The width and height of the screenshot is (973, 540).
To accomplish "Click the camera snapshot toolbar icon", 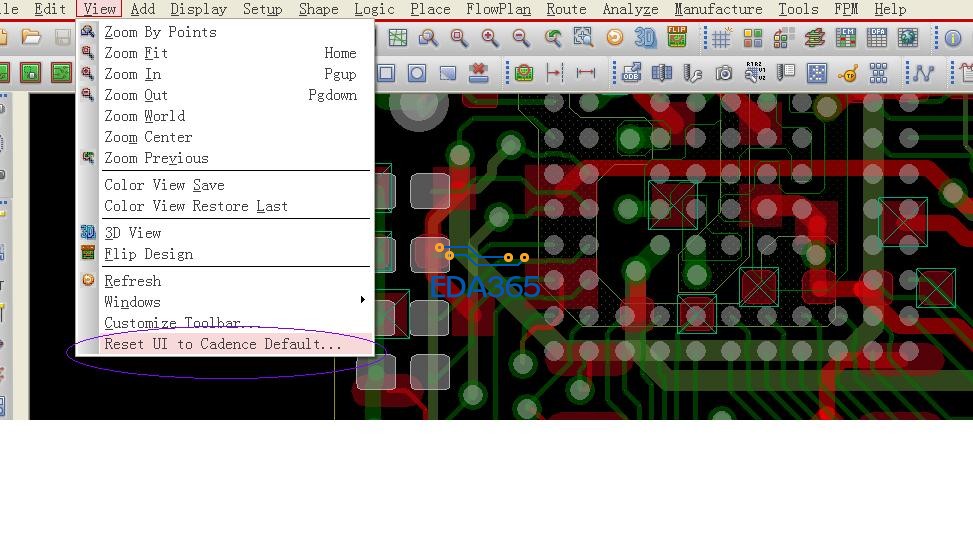I will [724, 73].
